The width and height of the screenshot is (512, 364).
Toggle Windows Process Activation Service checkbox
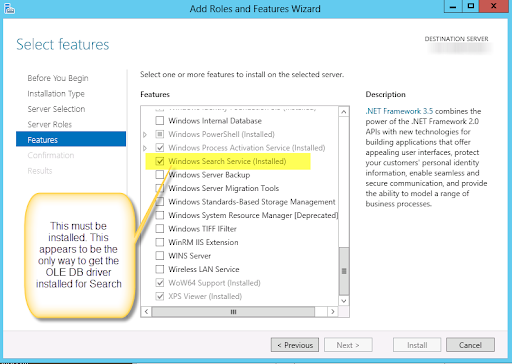[x=160, y=147]
